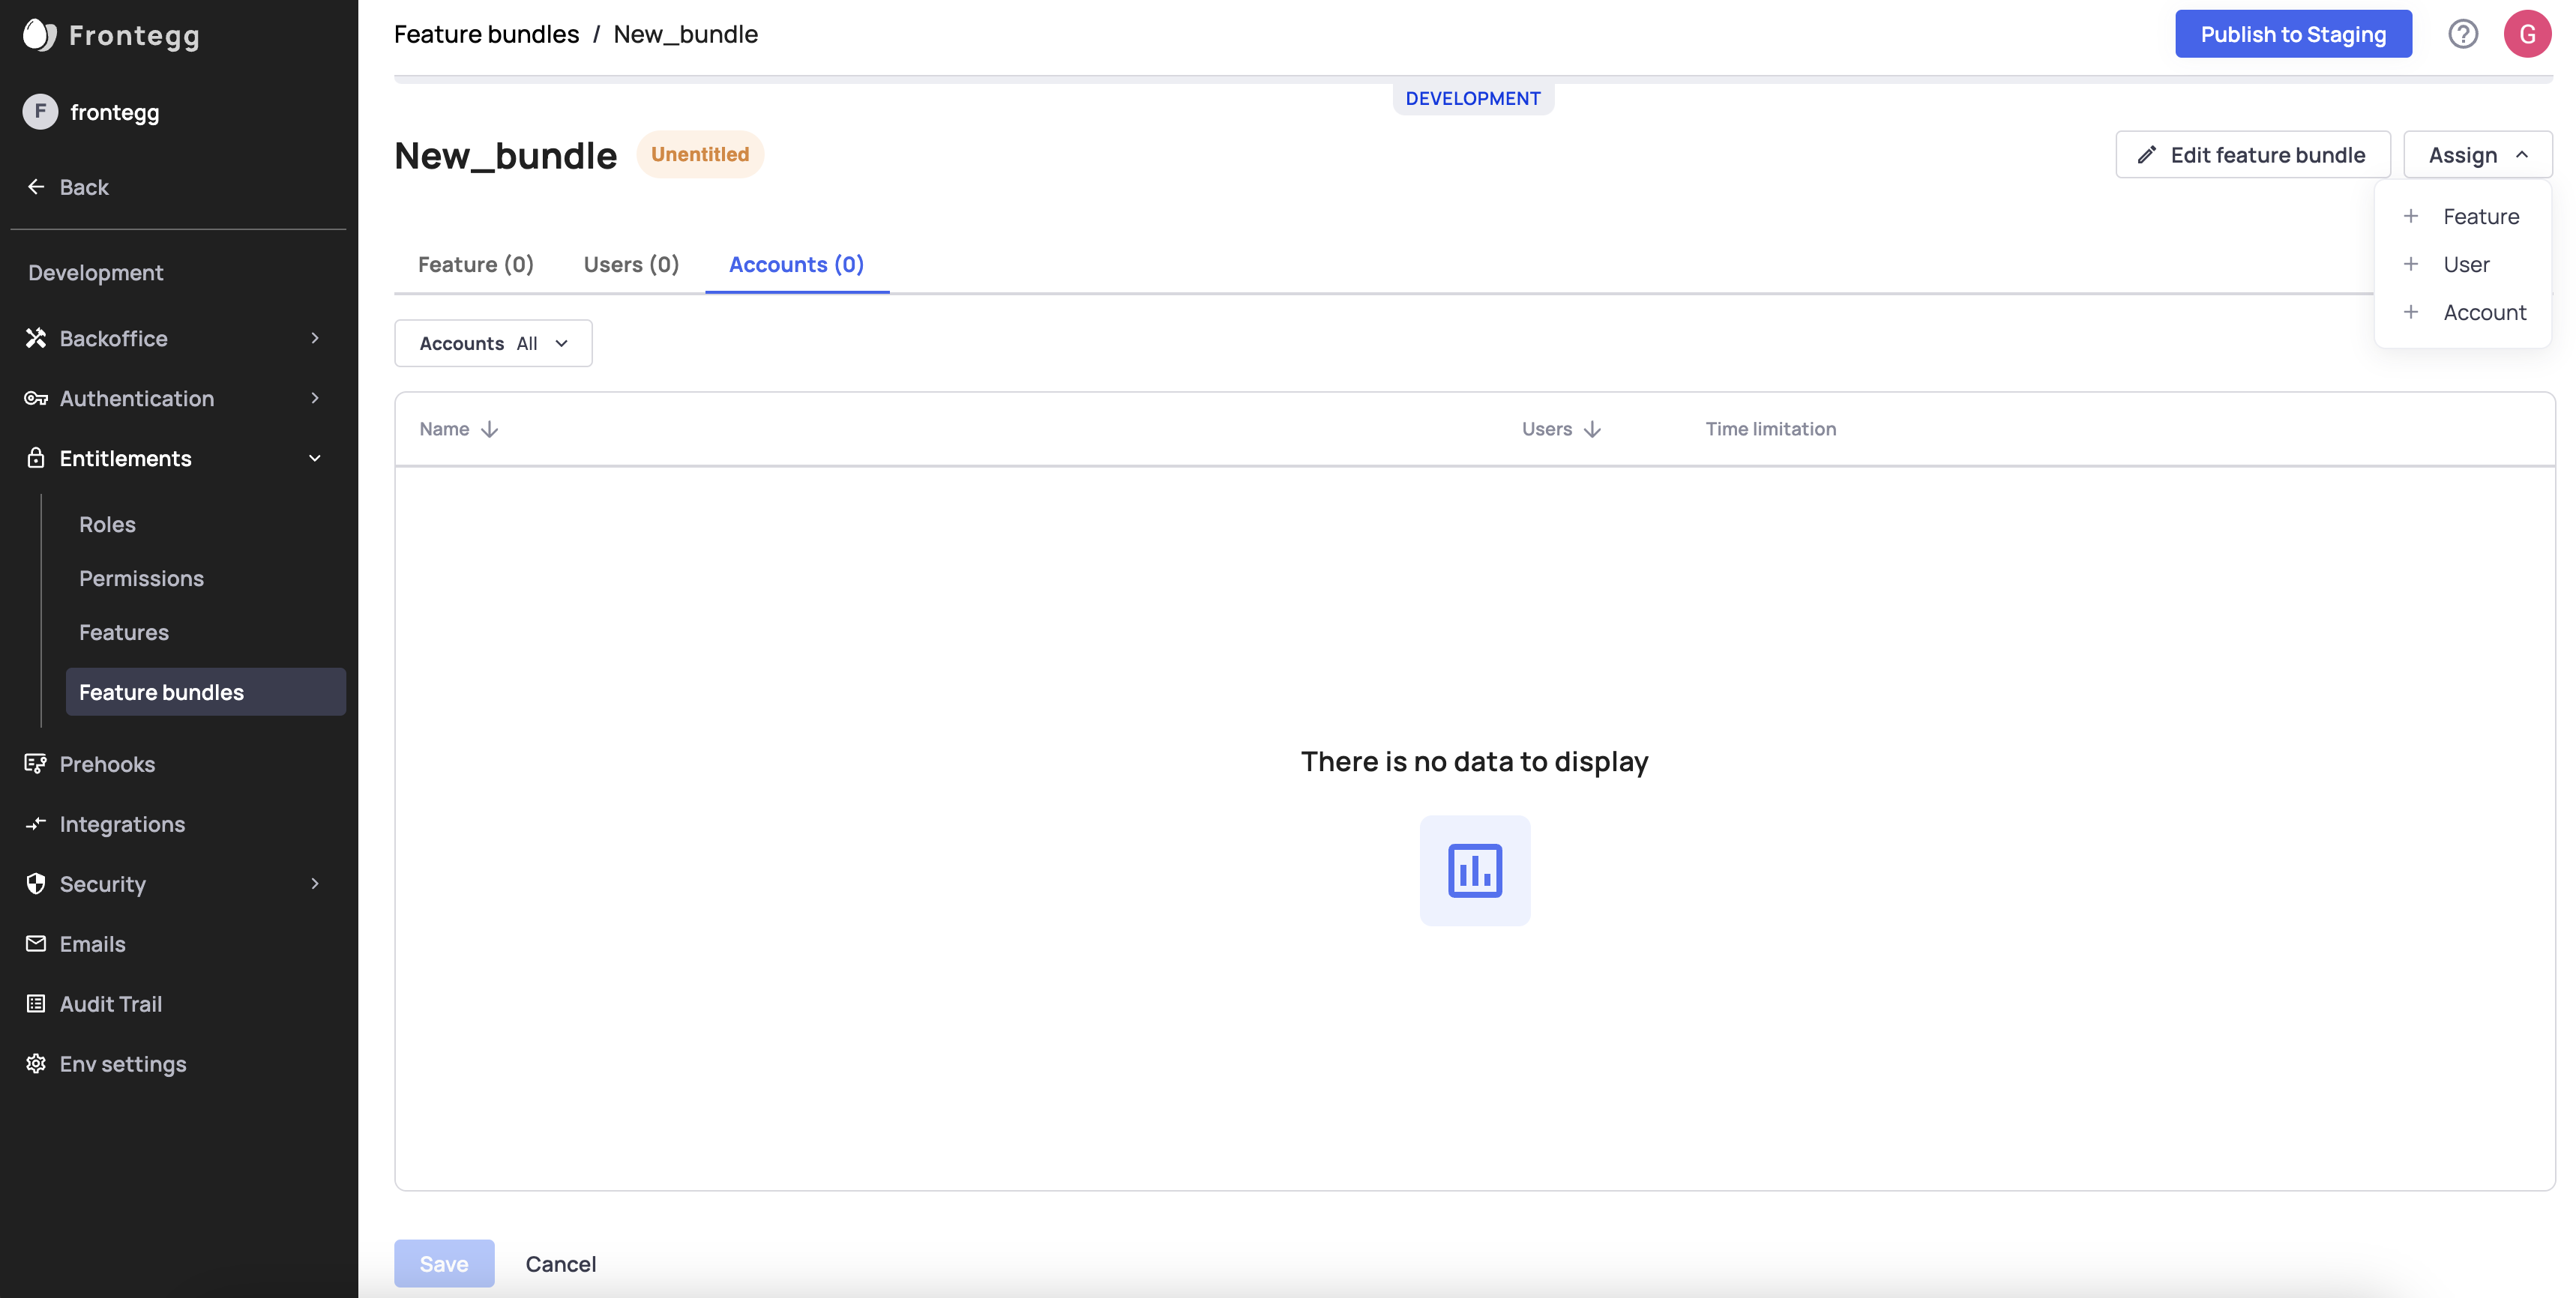Open Env settings via gear icon

pyautogui.click(x=36, y=1063)
